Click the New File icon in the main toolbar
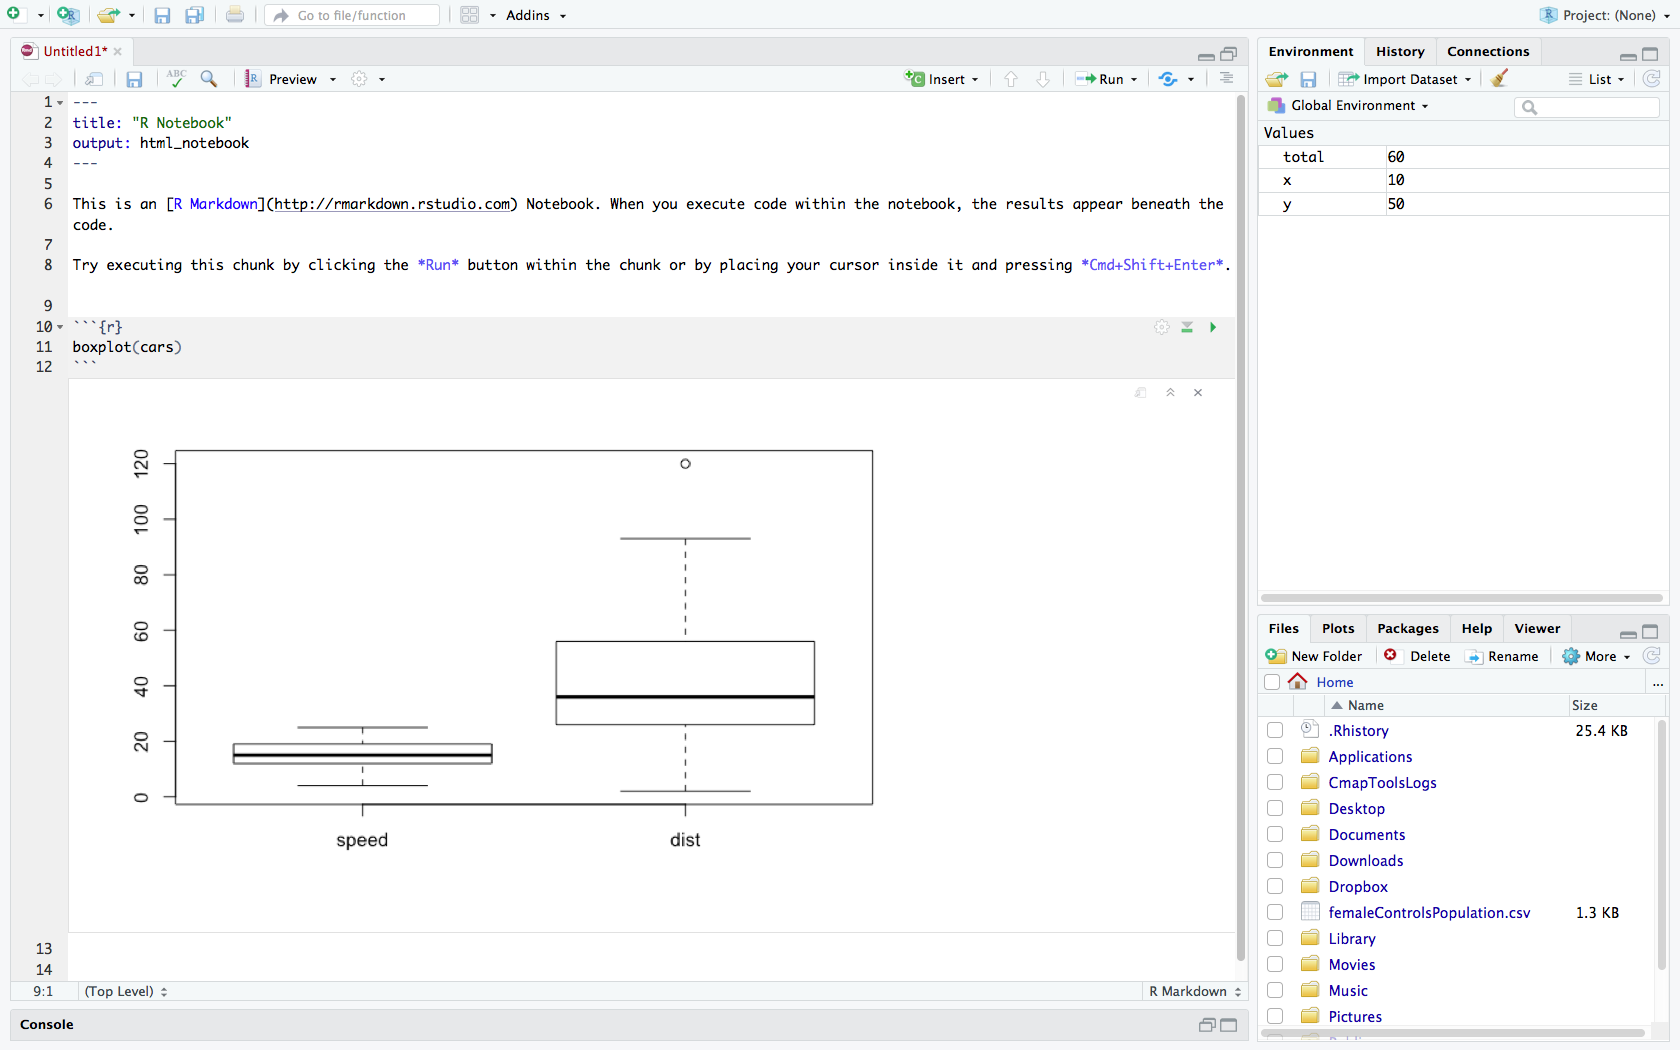Image resolution: width=1680 pixels, height=1050 pixels. click(x=13, y=15)
